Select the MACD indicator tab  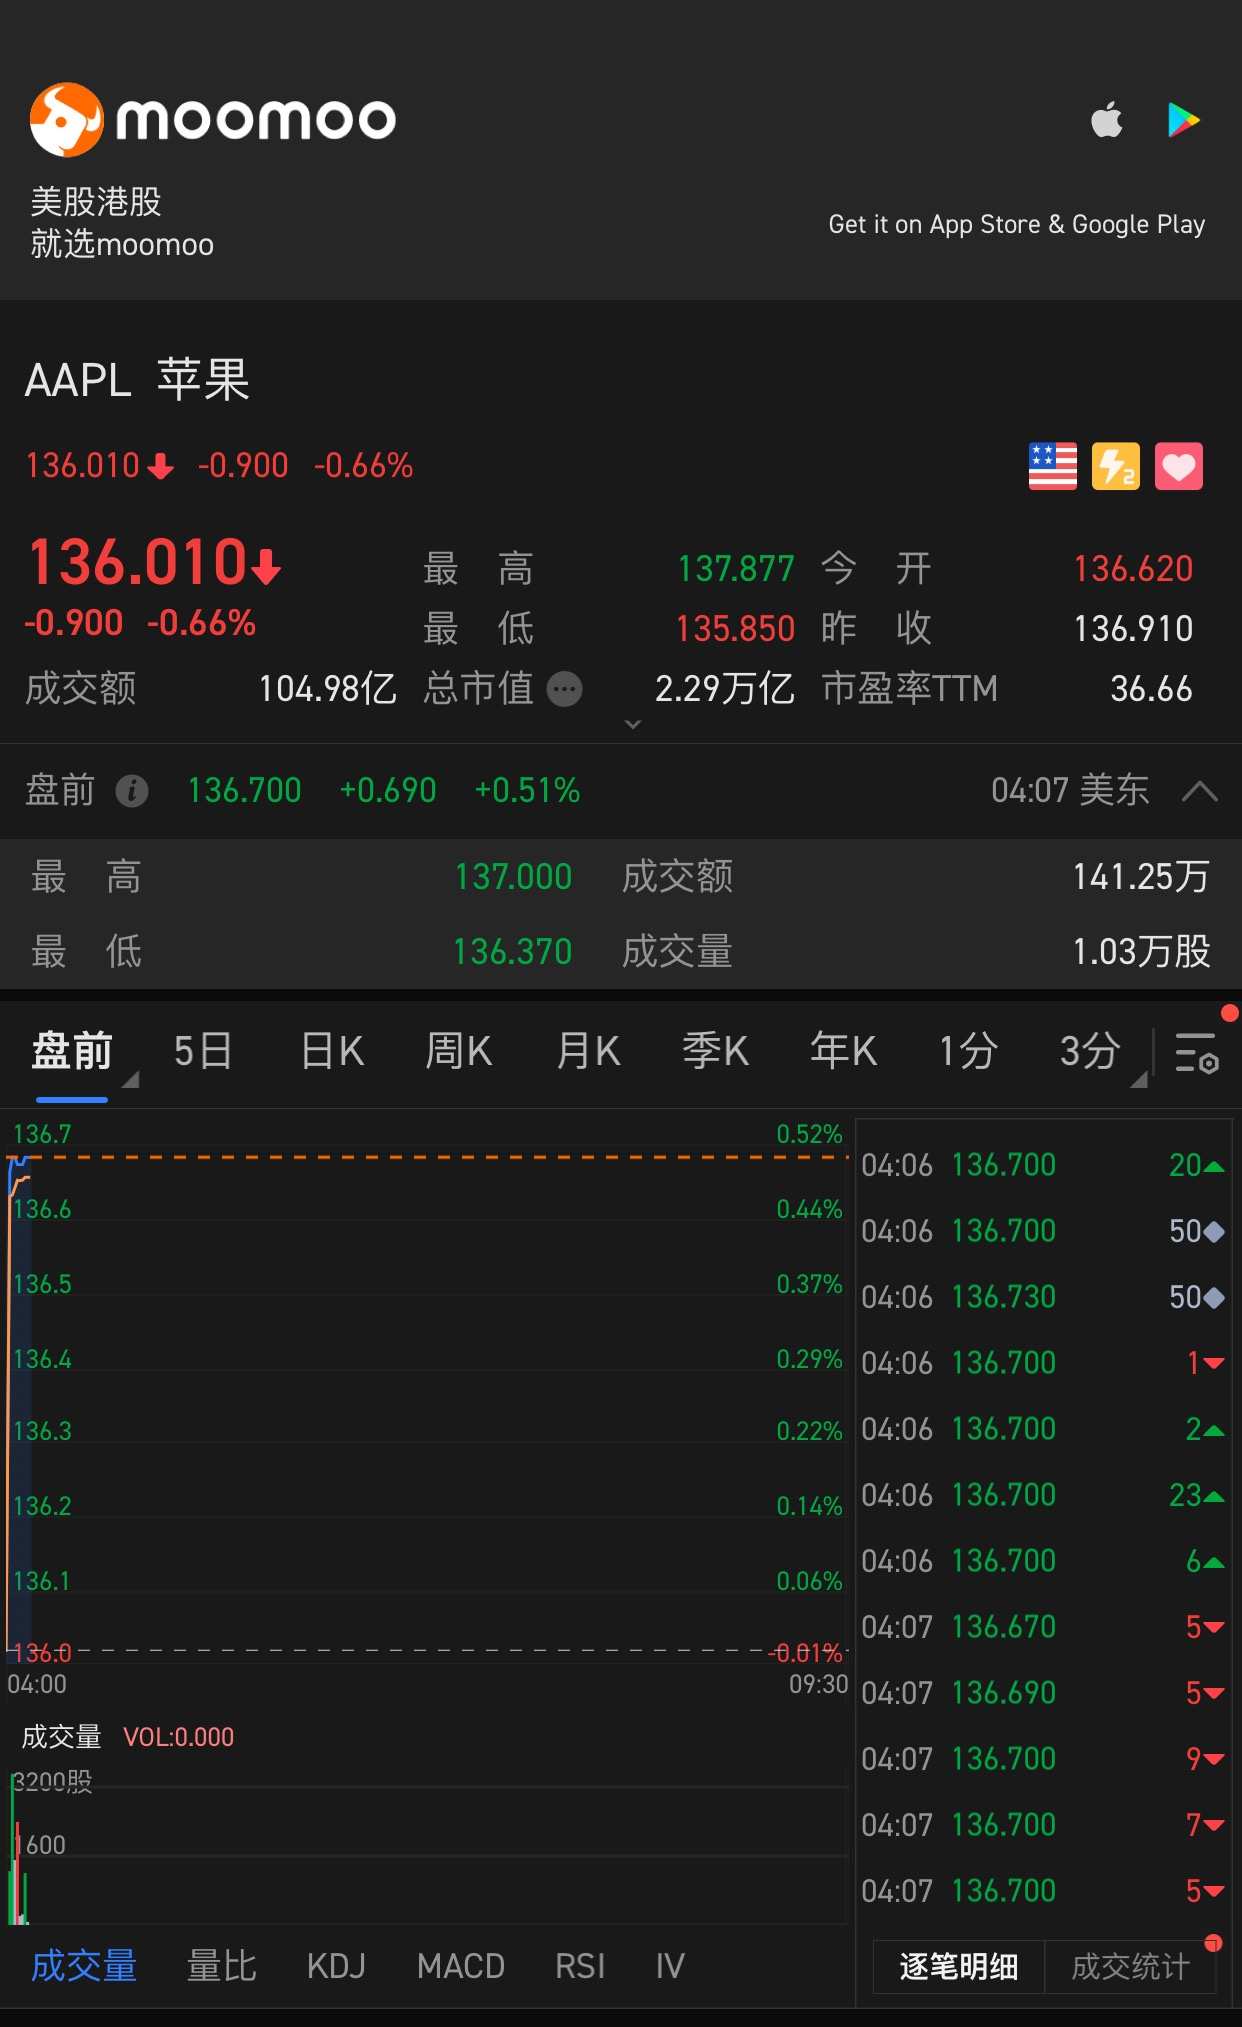coord(461,1966)
